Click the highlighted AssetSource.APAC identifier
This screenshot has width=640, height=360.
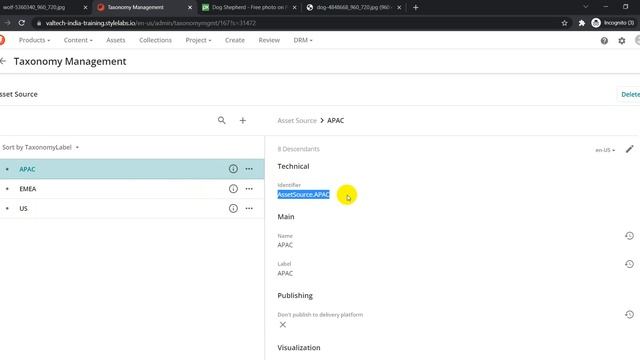pyautogui.click(x=303, y=195)
